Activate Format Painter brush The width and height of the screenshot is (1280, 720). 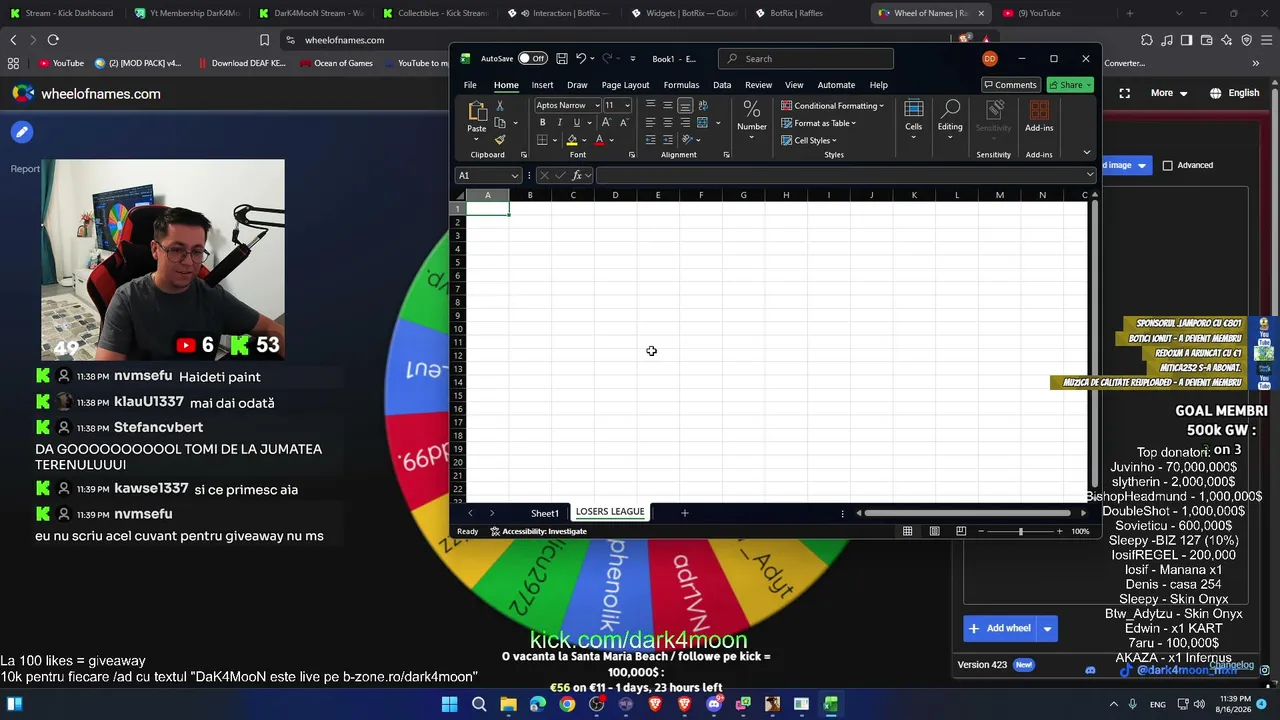click(x=500, y=140)
